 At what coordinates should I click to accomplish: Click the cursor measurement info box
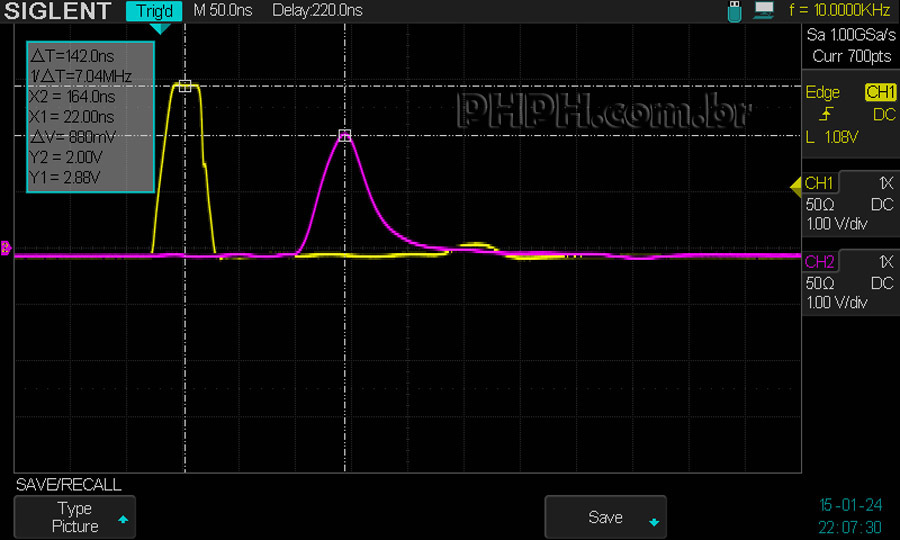tap(90, 117)
